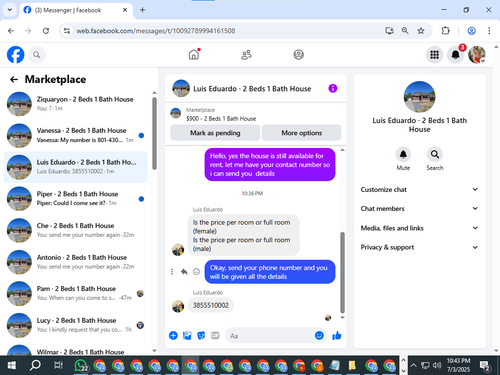Viewport: 500px width, 375px height.
Task: Expand Media, files and links section
Action: point(419,228)
